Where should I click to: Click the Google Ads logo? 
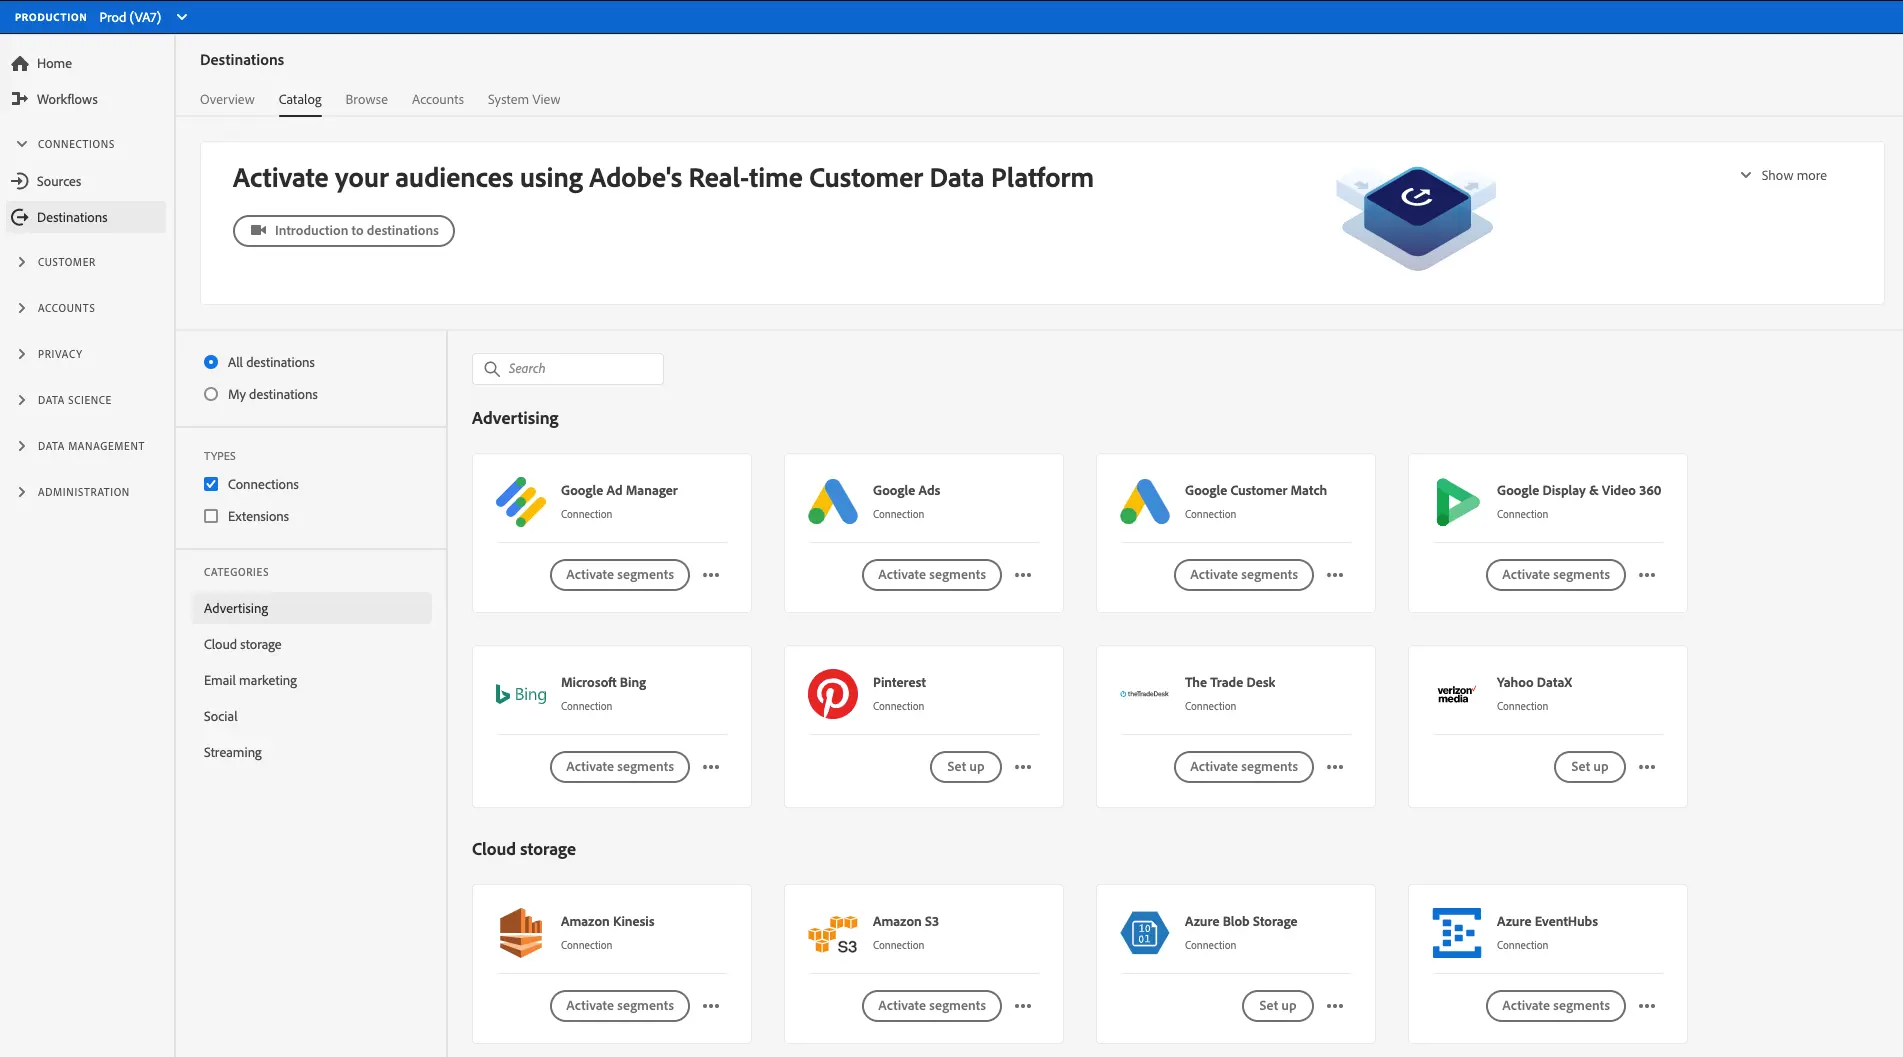[833, 502]
